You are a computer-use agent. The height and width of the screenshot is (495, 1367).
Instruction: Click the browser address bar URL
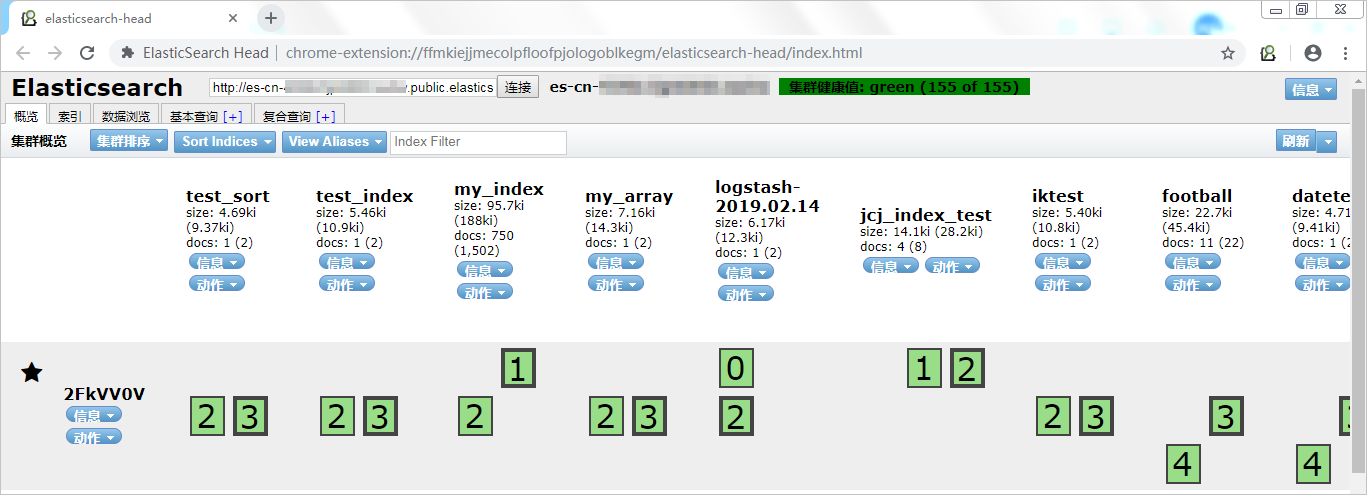tap(574, 53)
